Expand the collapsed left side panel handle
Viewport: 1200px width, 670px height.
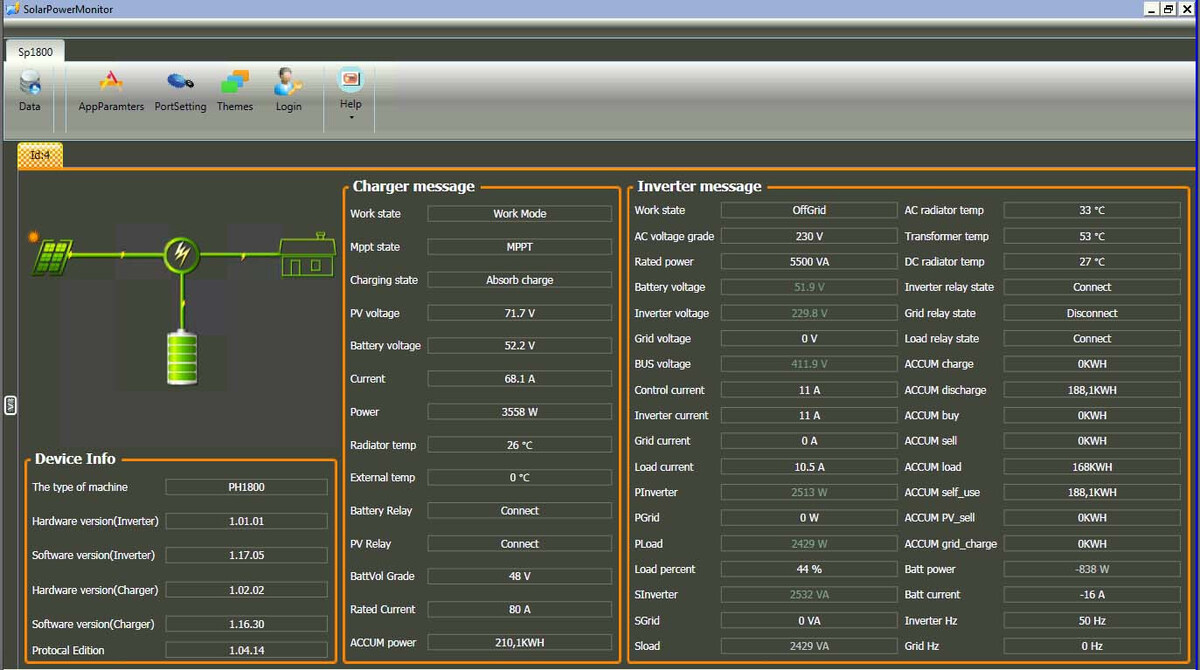point(11,404)
